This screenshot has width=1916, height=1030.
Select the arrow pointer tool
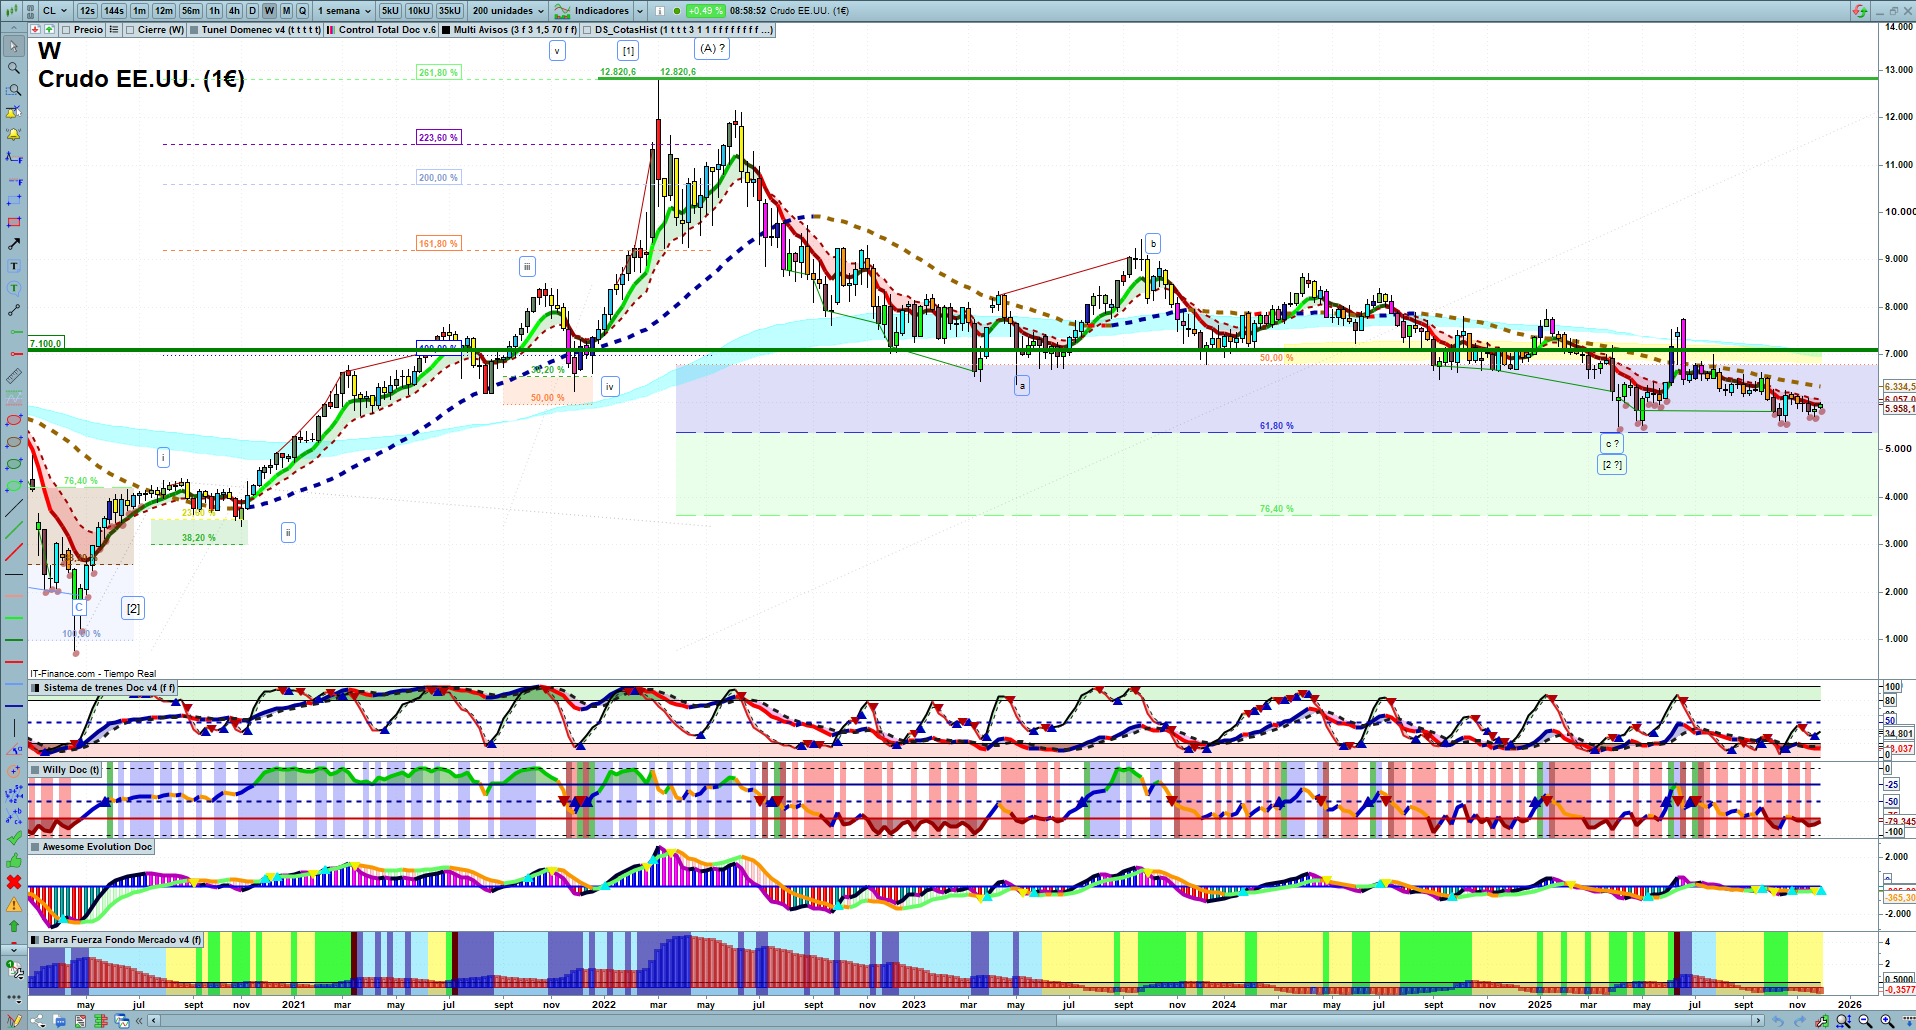14,46
